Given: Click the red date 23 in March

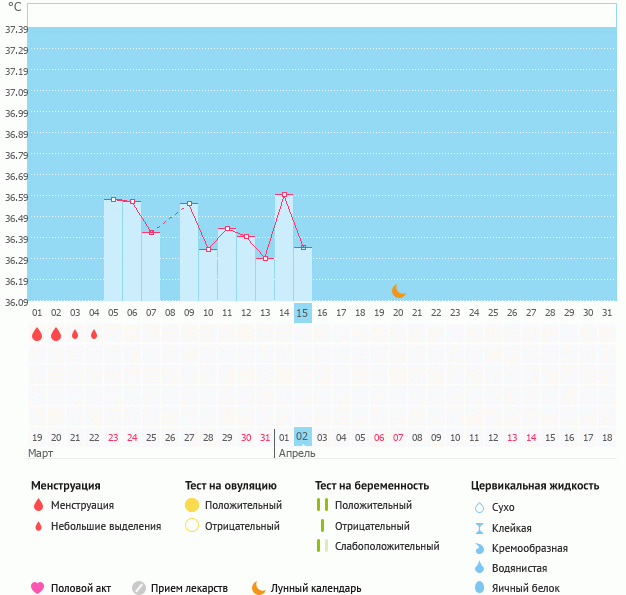Looking at the screenshot, I should pyautogui.click(x=113, y=438).
